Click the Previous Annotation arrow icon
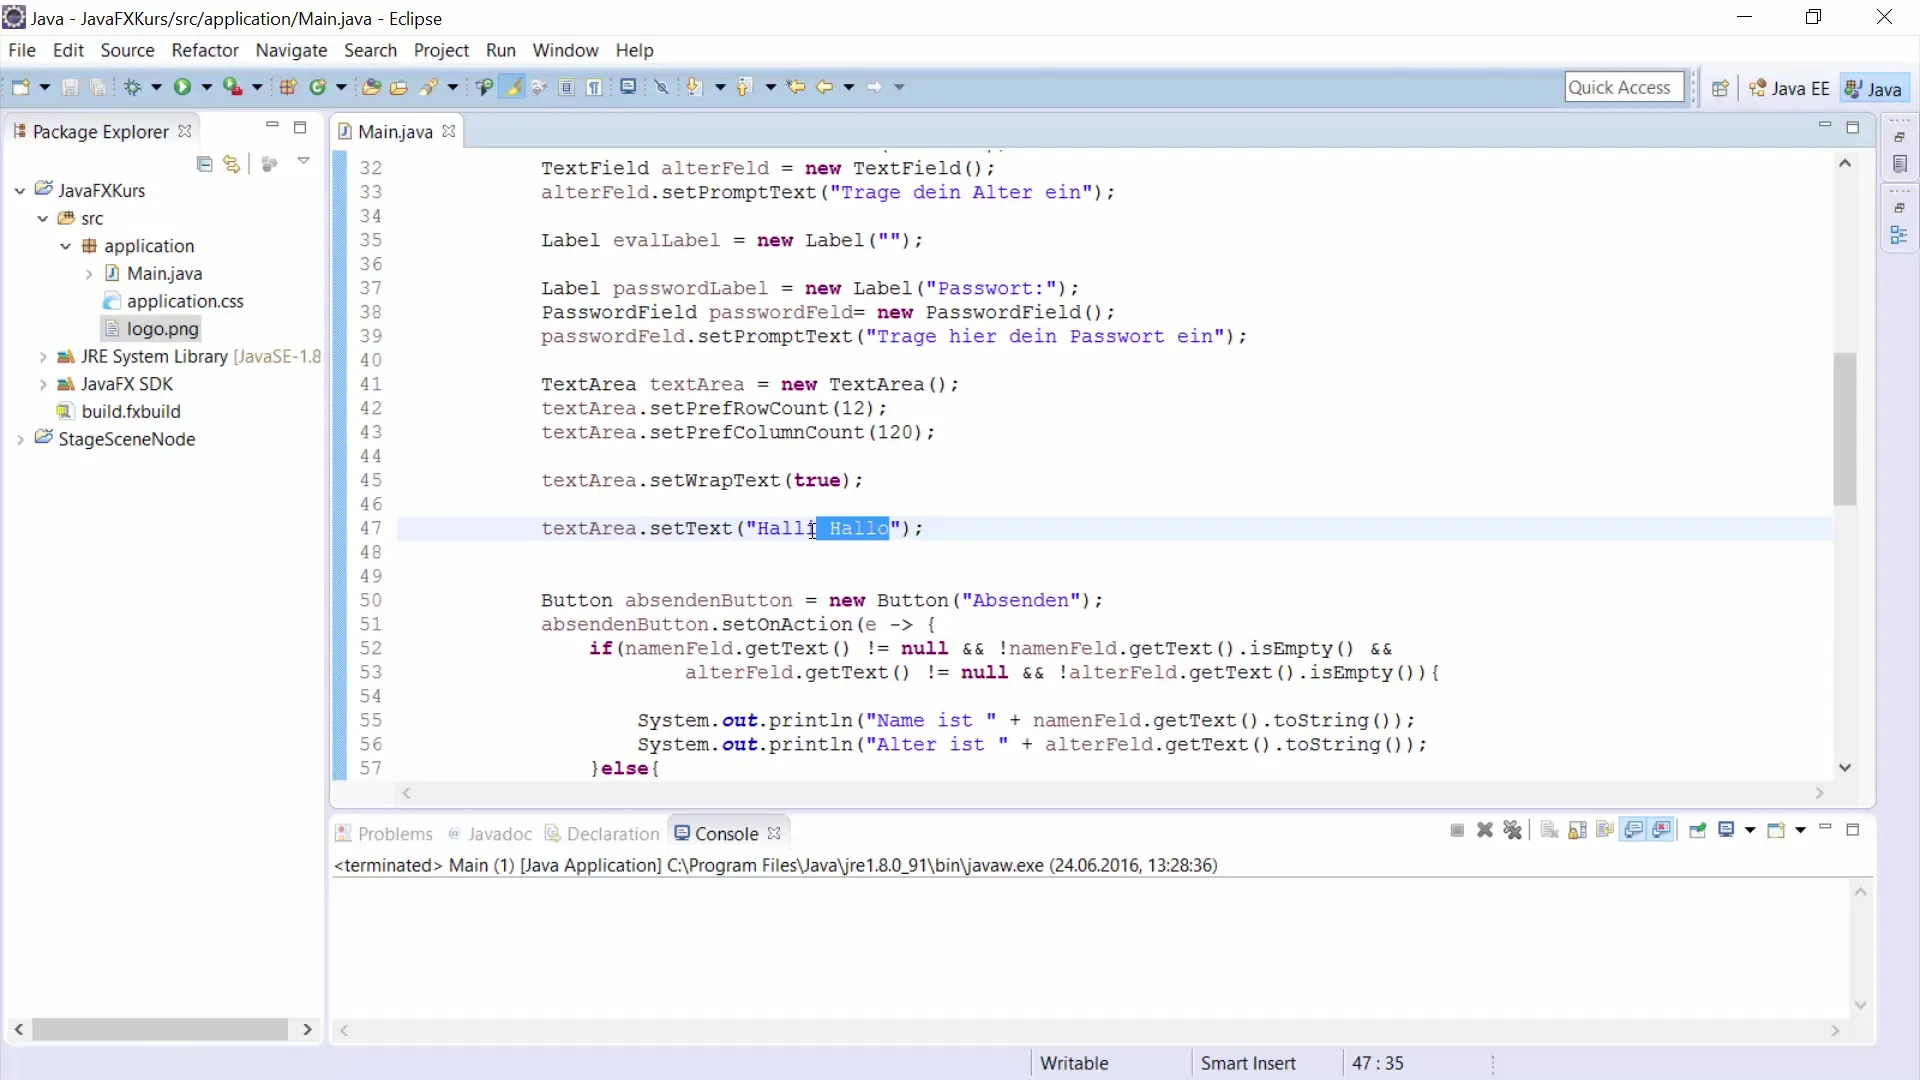This screenshot has height=1080, width=1920. click(743, 87)
